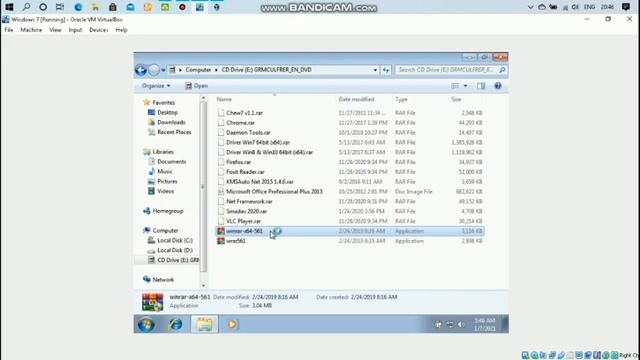Open the Mail app on the host taskbar
This screenshot has width=640, height=360.
(130, 7)
